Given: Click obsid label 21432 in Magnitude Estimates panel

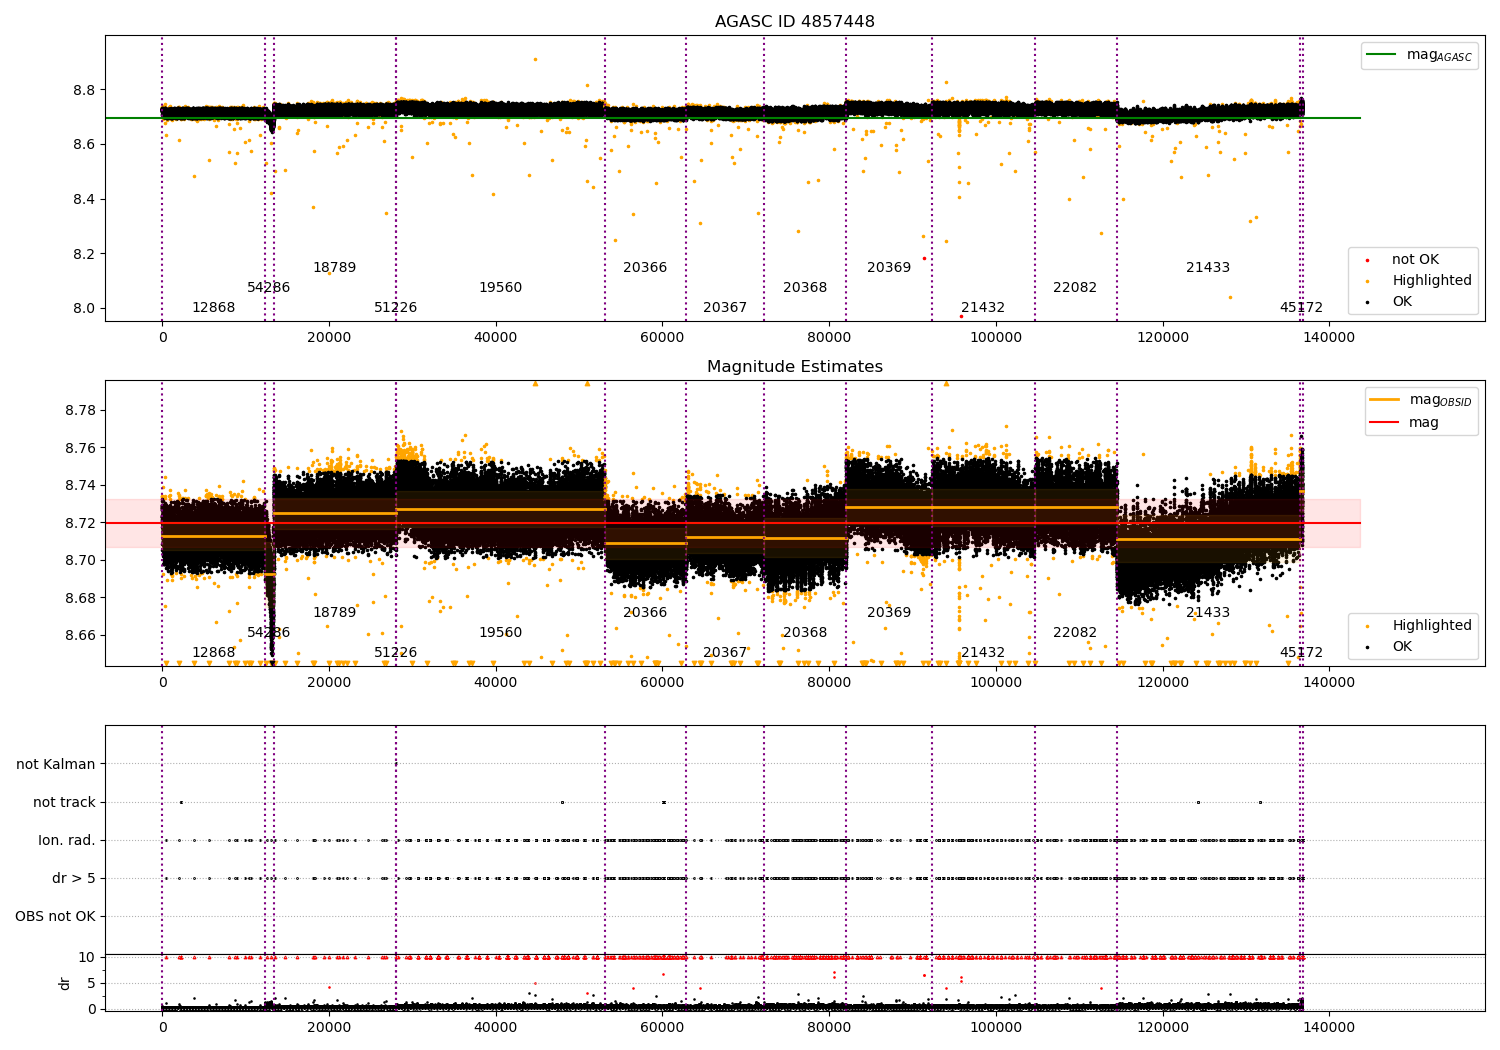Looking at the screenshot, I should pos(983,653).
